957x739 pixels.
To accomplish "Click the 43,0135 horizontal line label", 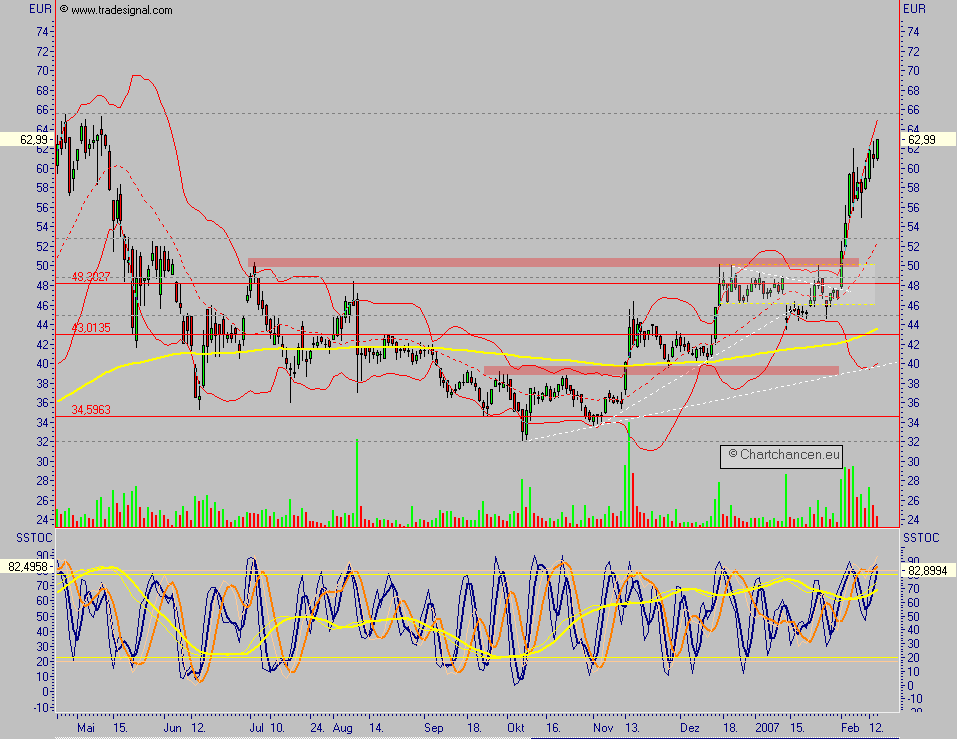I will coord(92,325).
